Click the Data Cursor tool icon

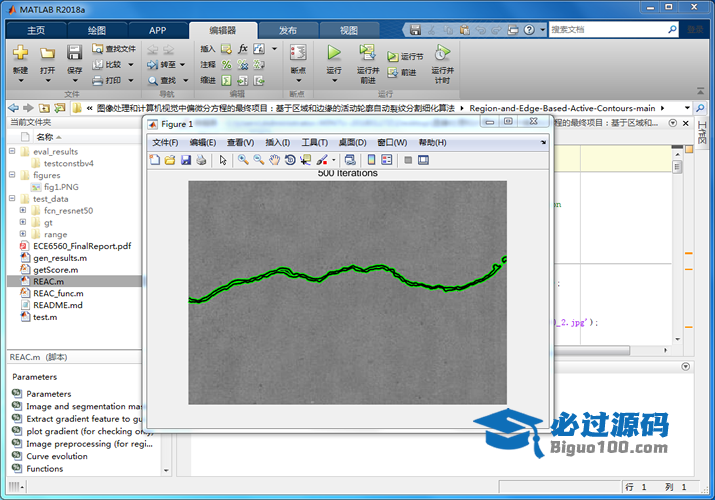pyautogui.click(x=305, y=160)
